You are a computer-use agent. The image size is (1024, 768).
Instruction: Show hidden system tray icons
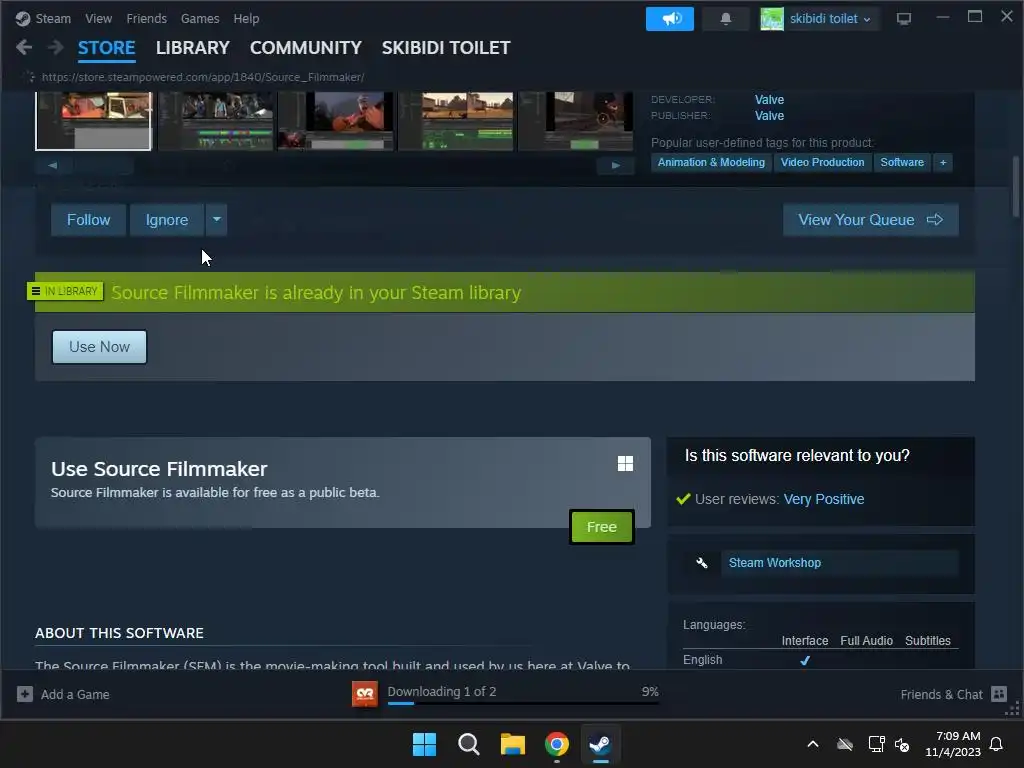813,744
